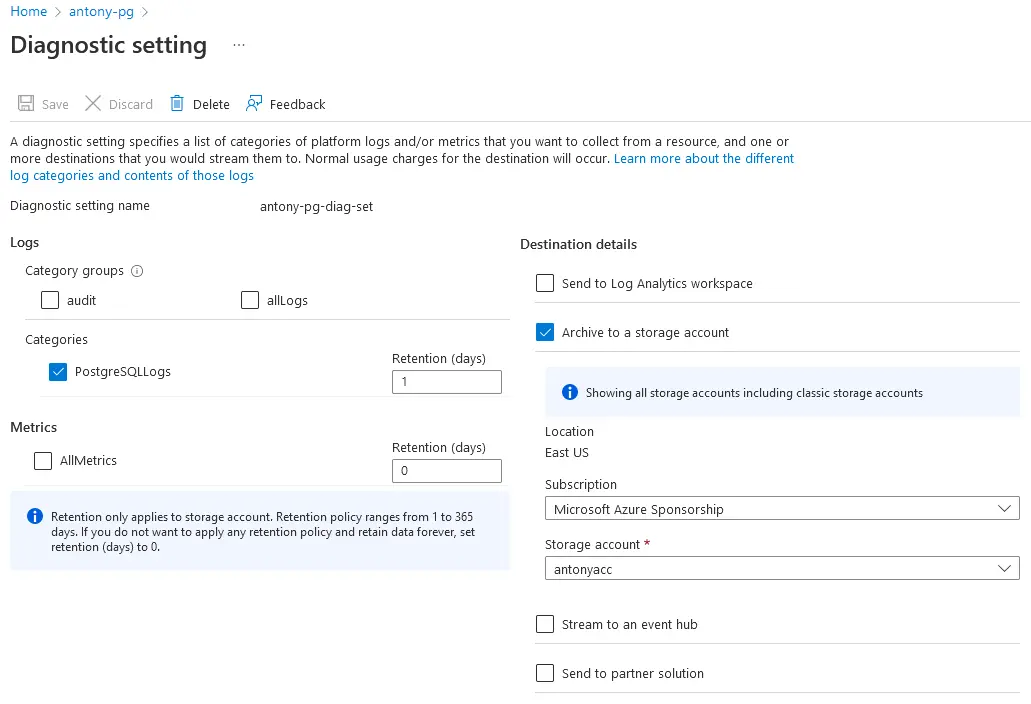The image size is (1031, 704).
Task: Click the Delete button label
Action: click(211, 105)
